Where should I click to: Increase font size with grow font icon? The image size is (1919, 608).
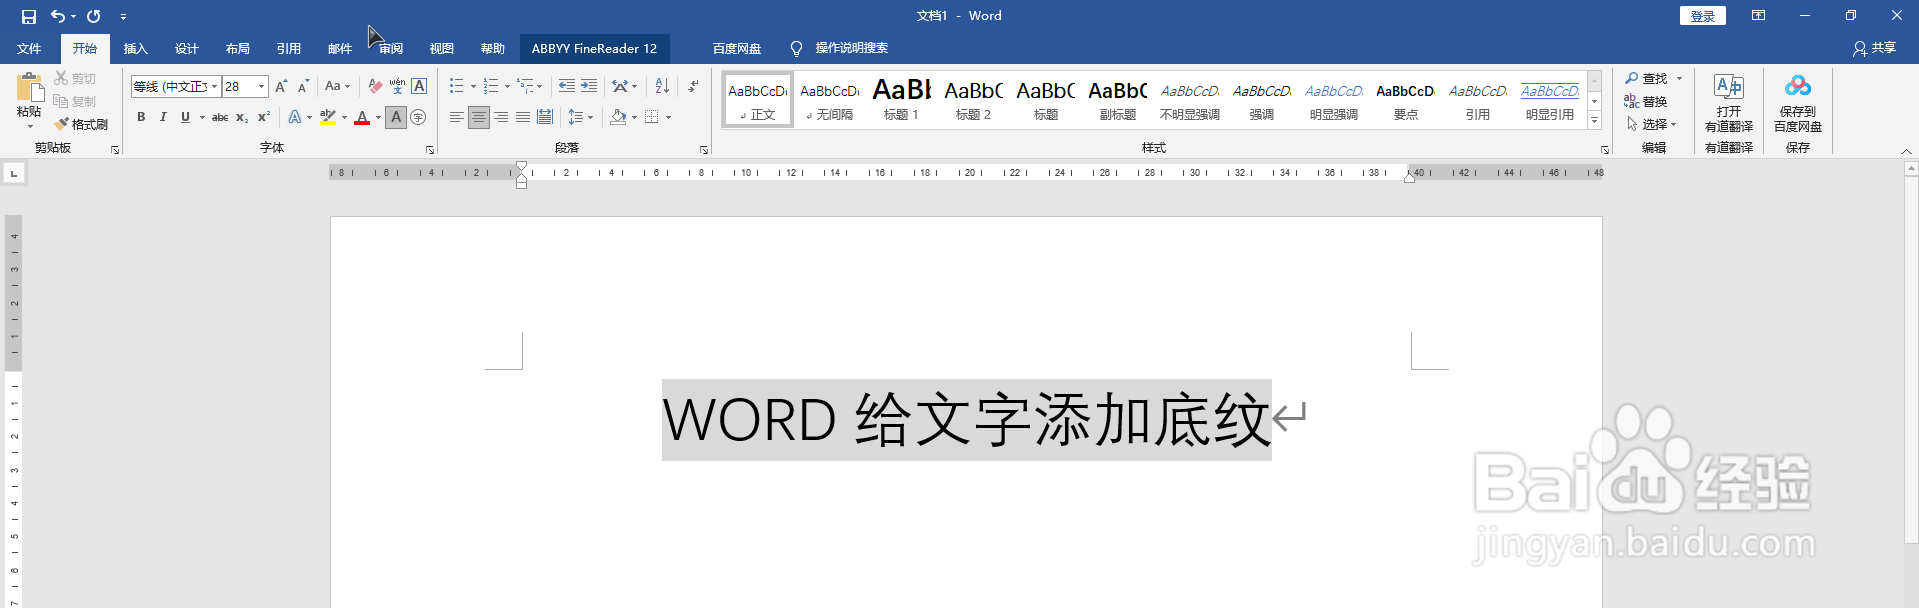click(282, 86)
